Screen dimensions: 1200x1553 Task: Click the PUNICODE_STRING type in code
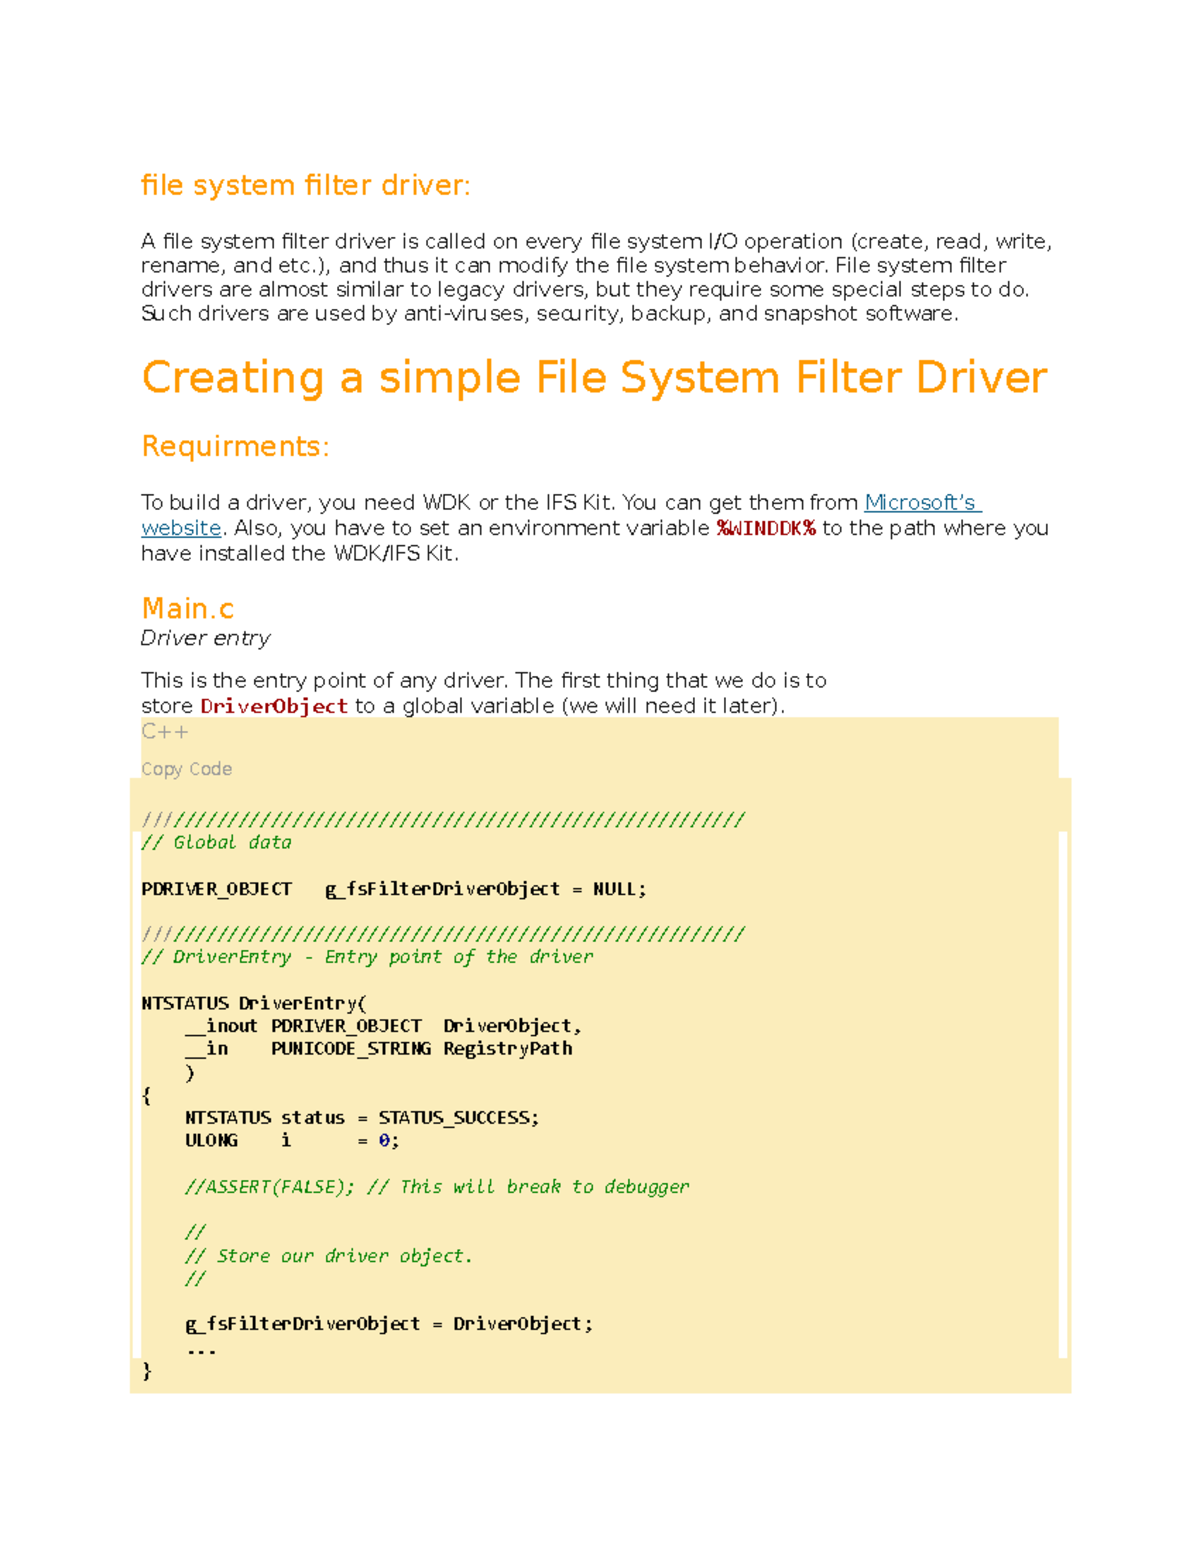tap(349, 1048)
